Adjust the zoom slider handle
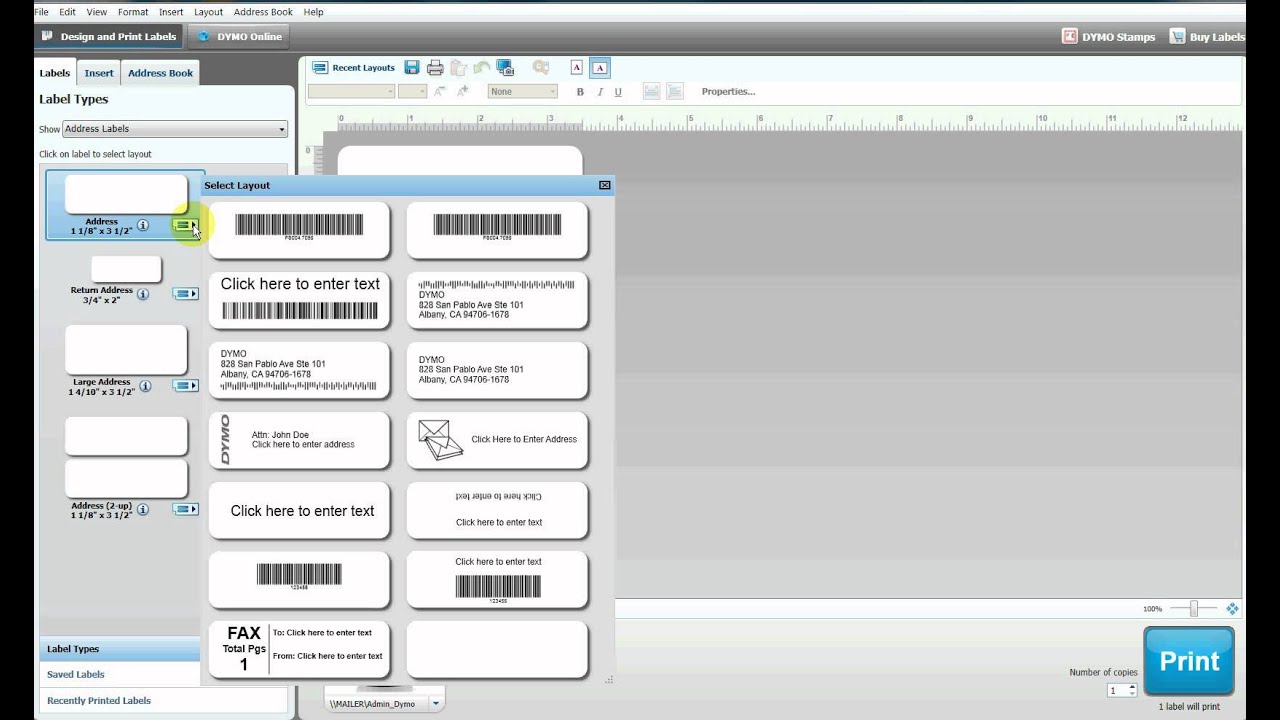Screen dimensions: 1280x720 click(x=1193, y=609)
